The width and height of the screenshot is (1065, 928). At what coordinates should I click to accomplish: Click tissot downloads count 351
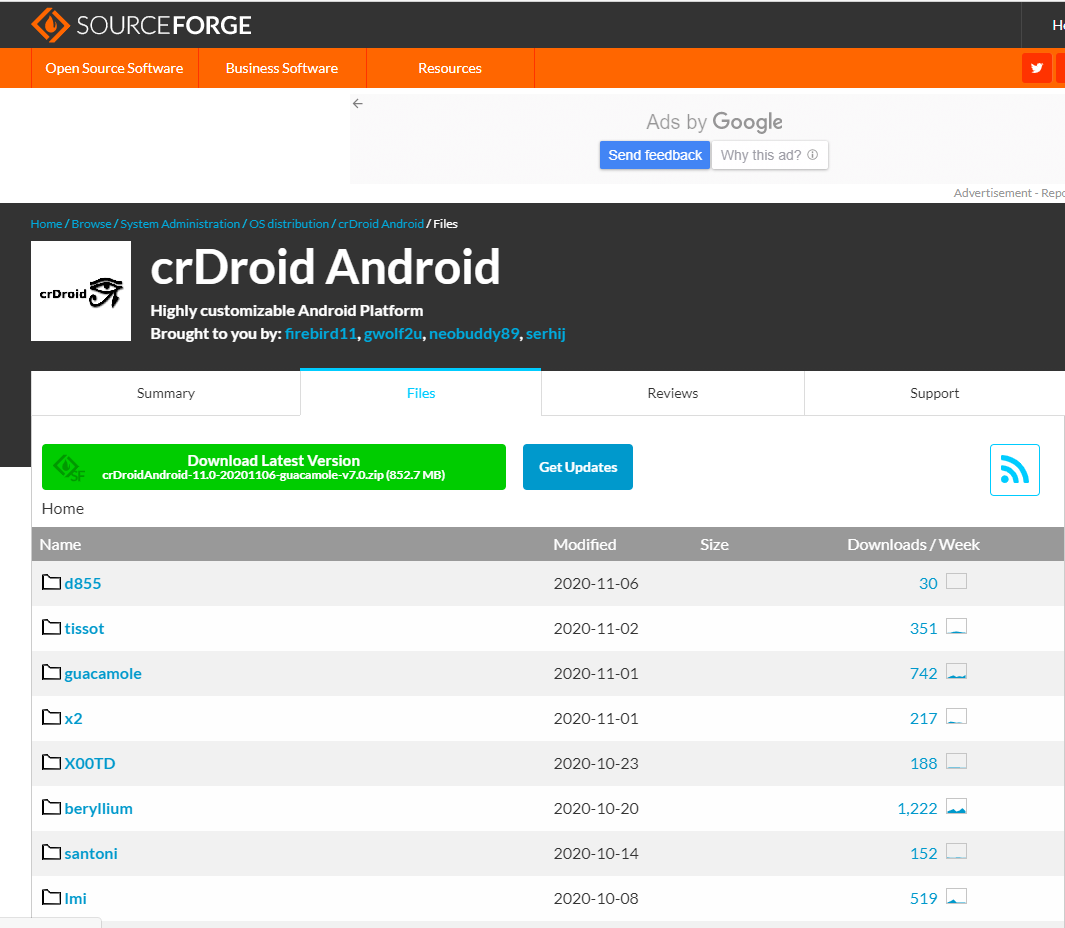923,628
